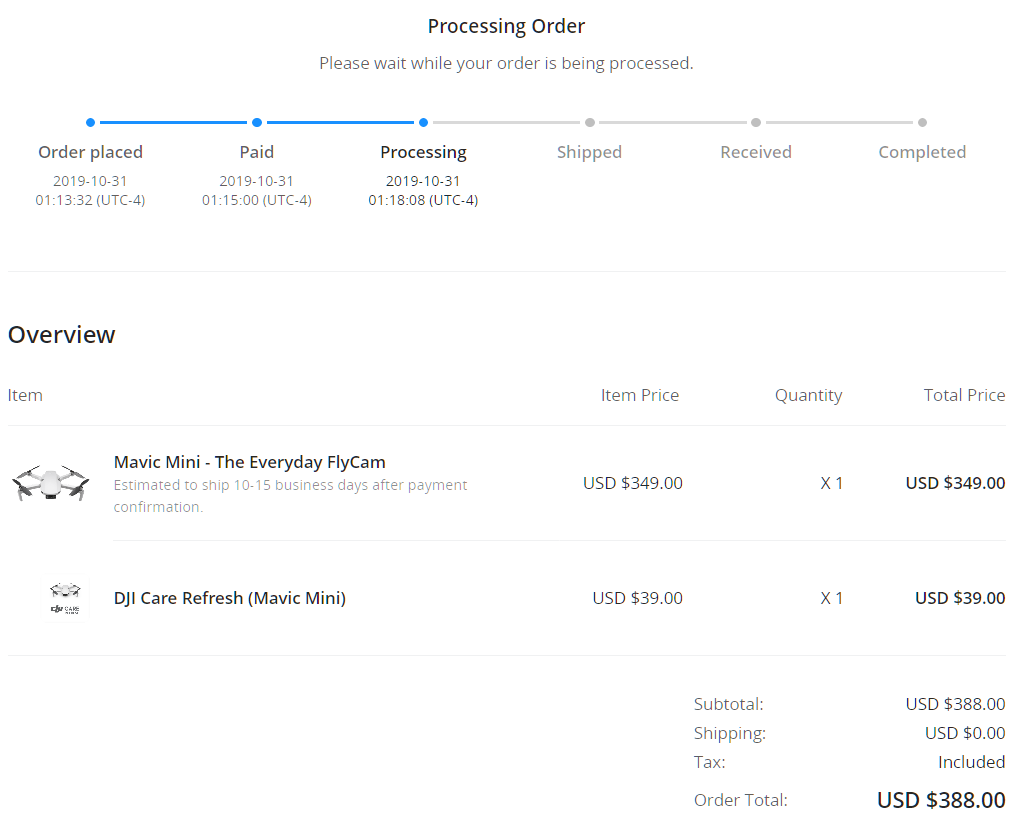1027x830 pixels.
Task: Click the Quantity column header
Action: tap(809, 396)
